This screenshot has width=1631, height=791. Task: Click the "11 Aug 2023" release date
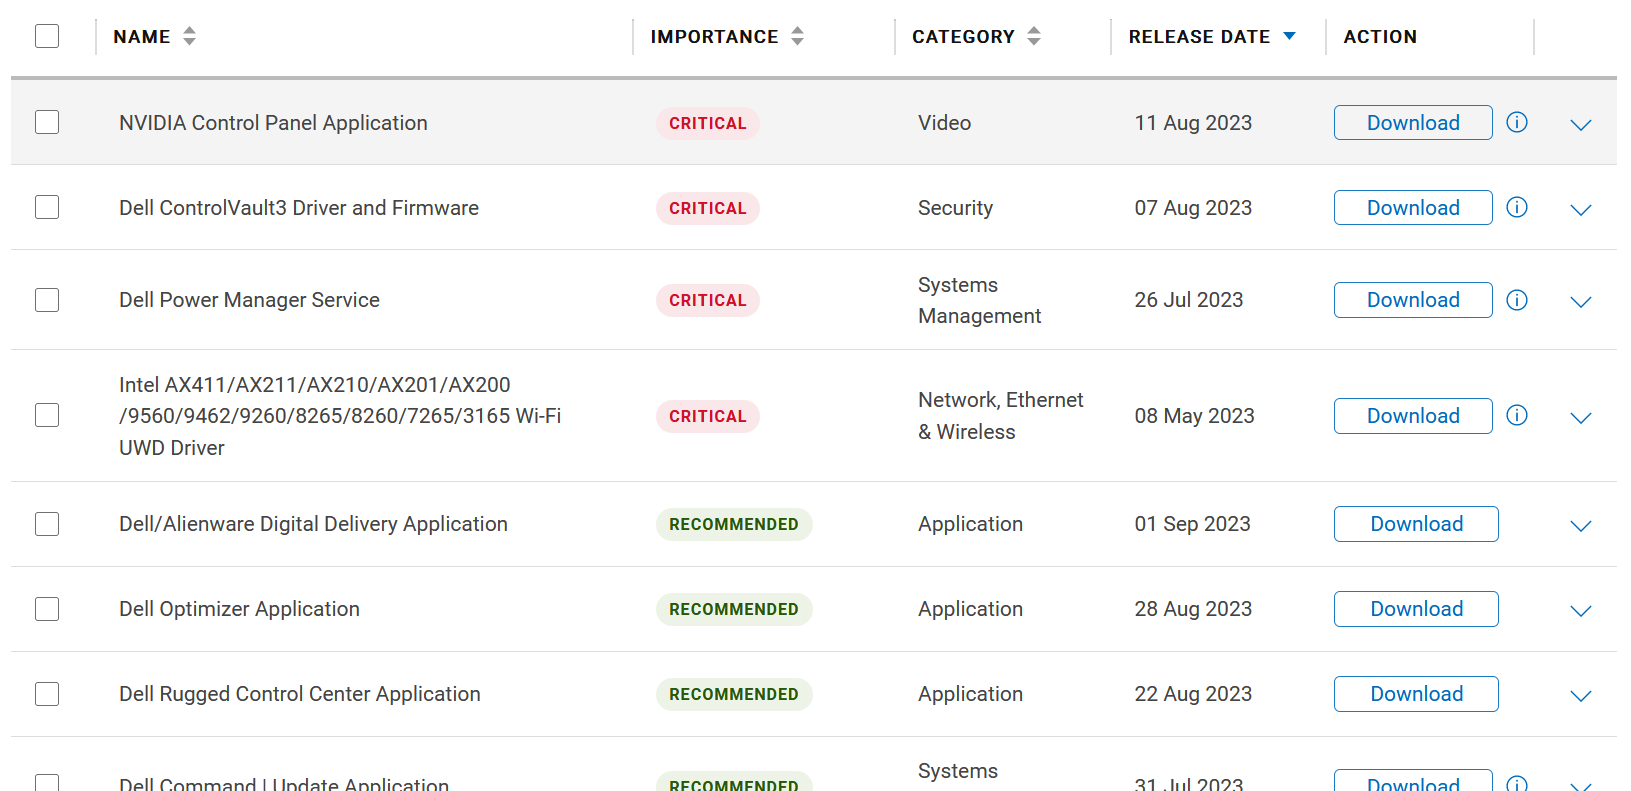pyautogui.click(x=1193, y=123)
